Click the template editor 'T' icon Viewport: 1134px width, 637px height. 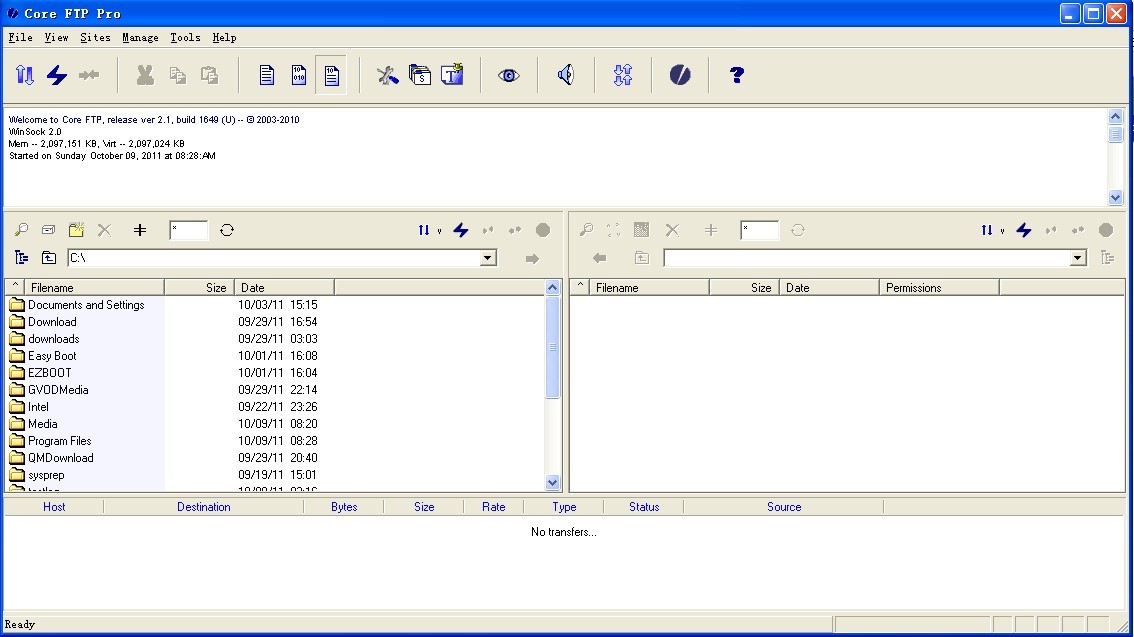(453, 75)
